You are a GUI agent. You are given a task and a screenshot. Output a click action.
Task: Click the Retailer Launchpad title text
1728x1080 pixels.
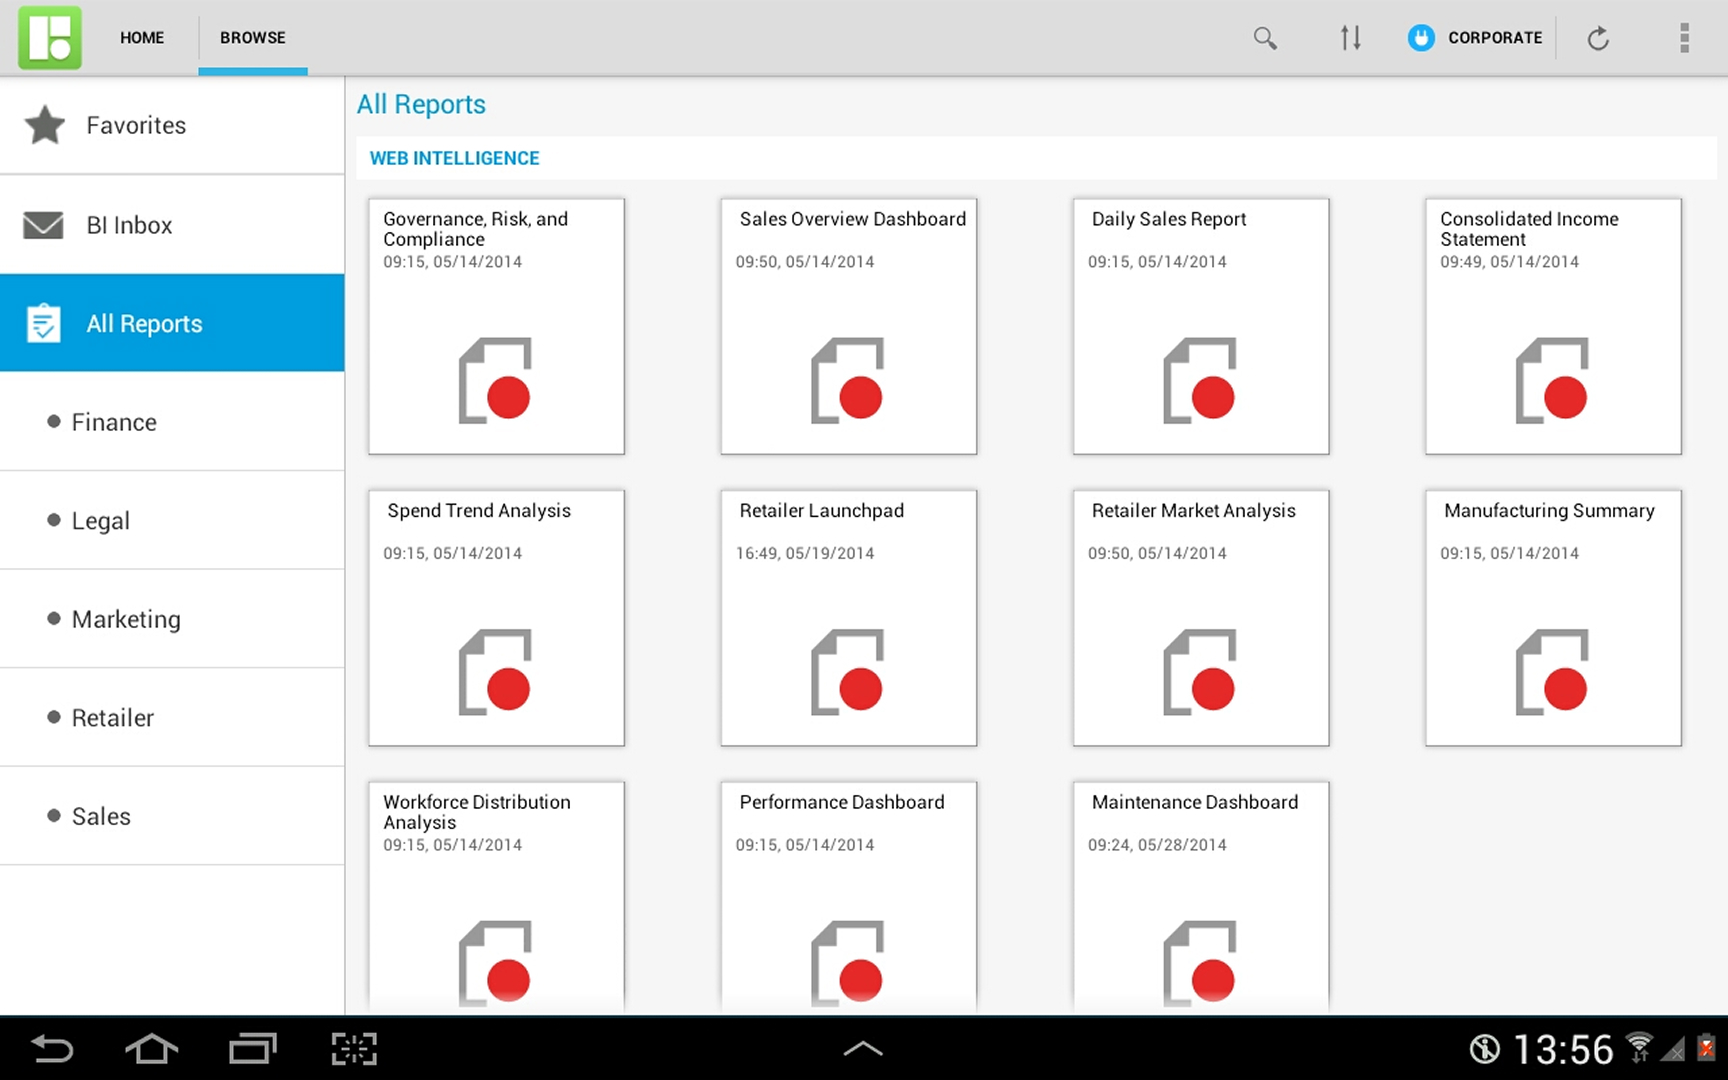click(821, 510)
